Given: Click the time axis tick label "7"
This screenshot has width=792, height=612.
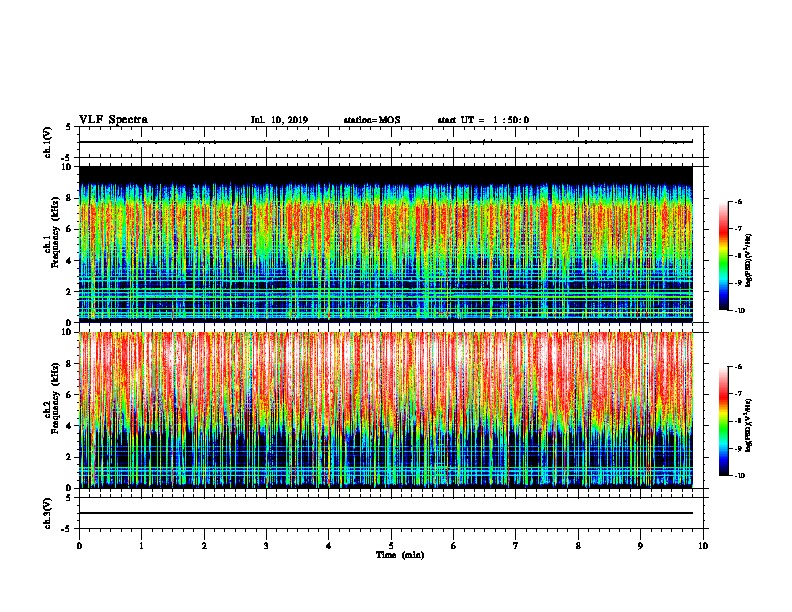Looking at the screenshot, I should [x=516, y=546].
